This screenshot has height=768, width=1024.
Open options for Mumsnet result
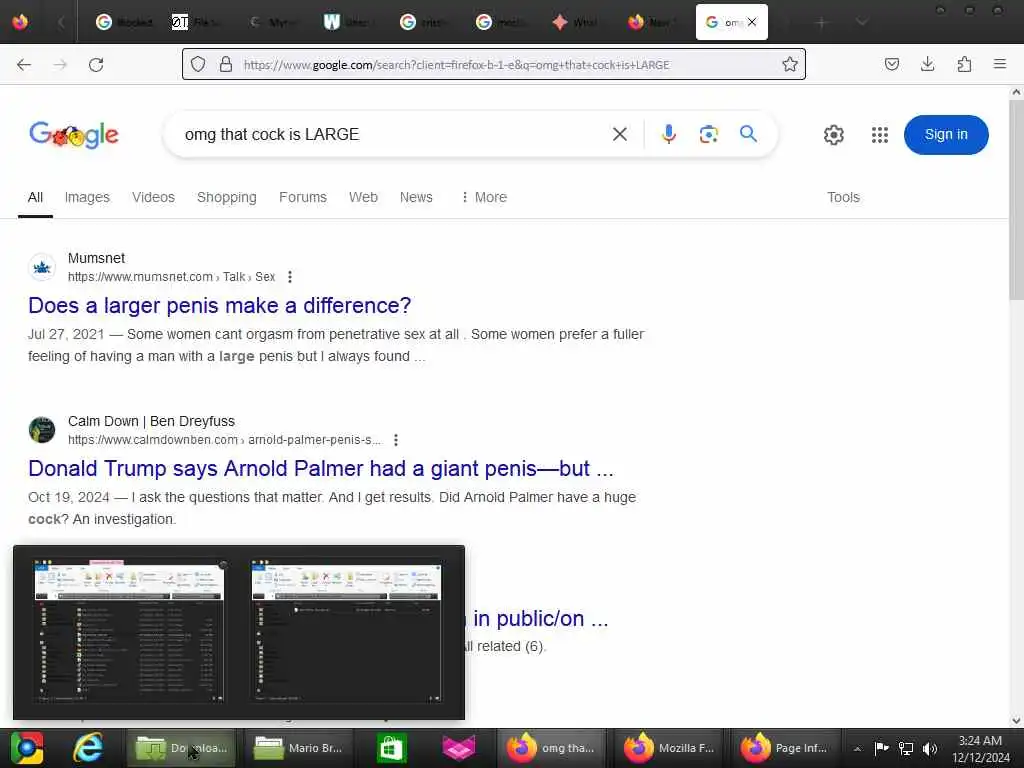[x=290, y=277]
